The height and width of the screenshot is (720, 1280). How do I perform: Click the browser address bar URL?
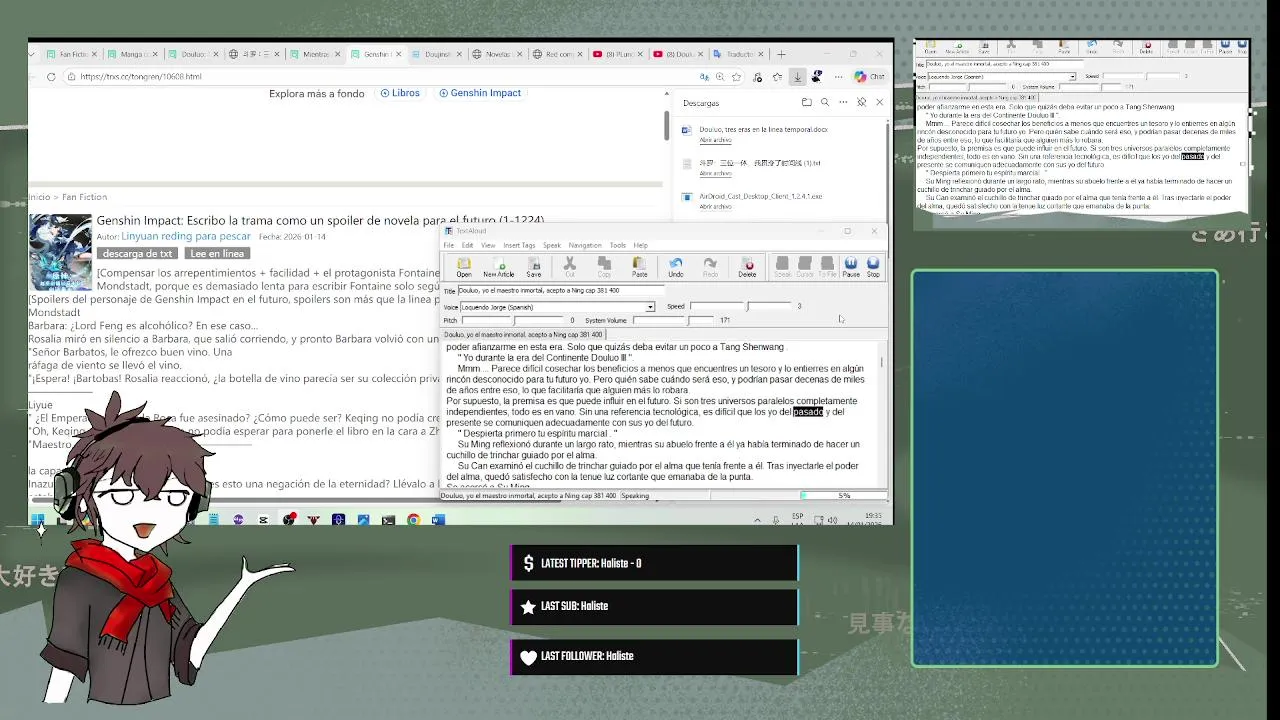[140, 76]
